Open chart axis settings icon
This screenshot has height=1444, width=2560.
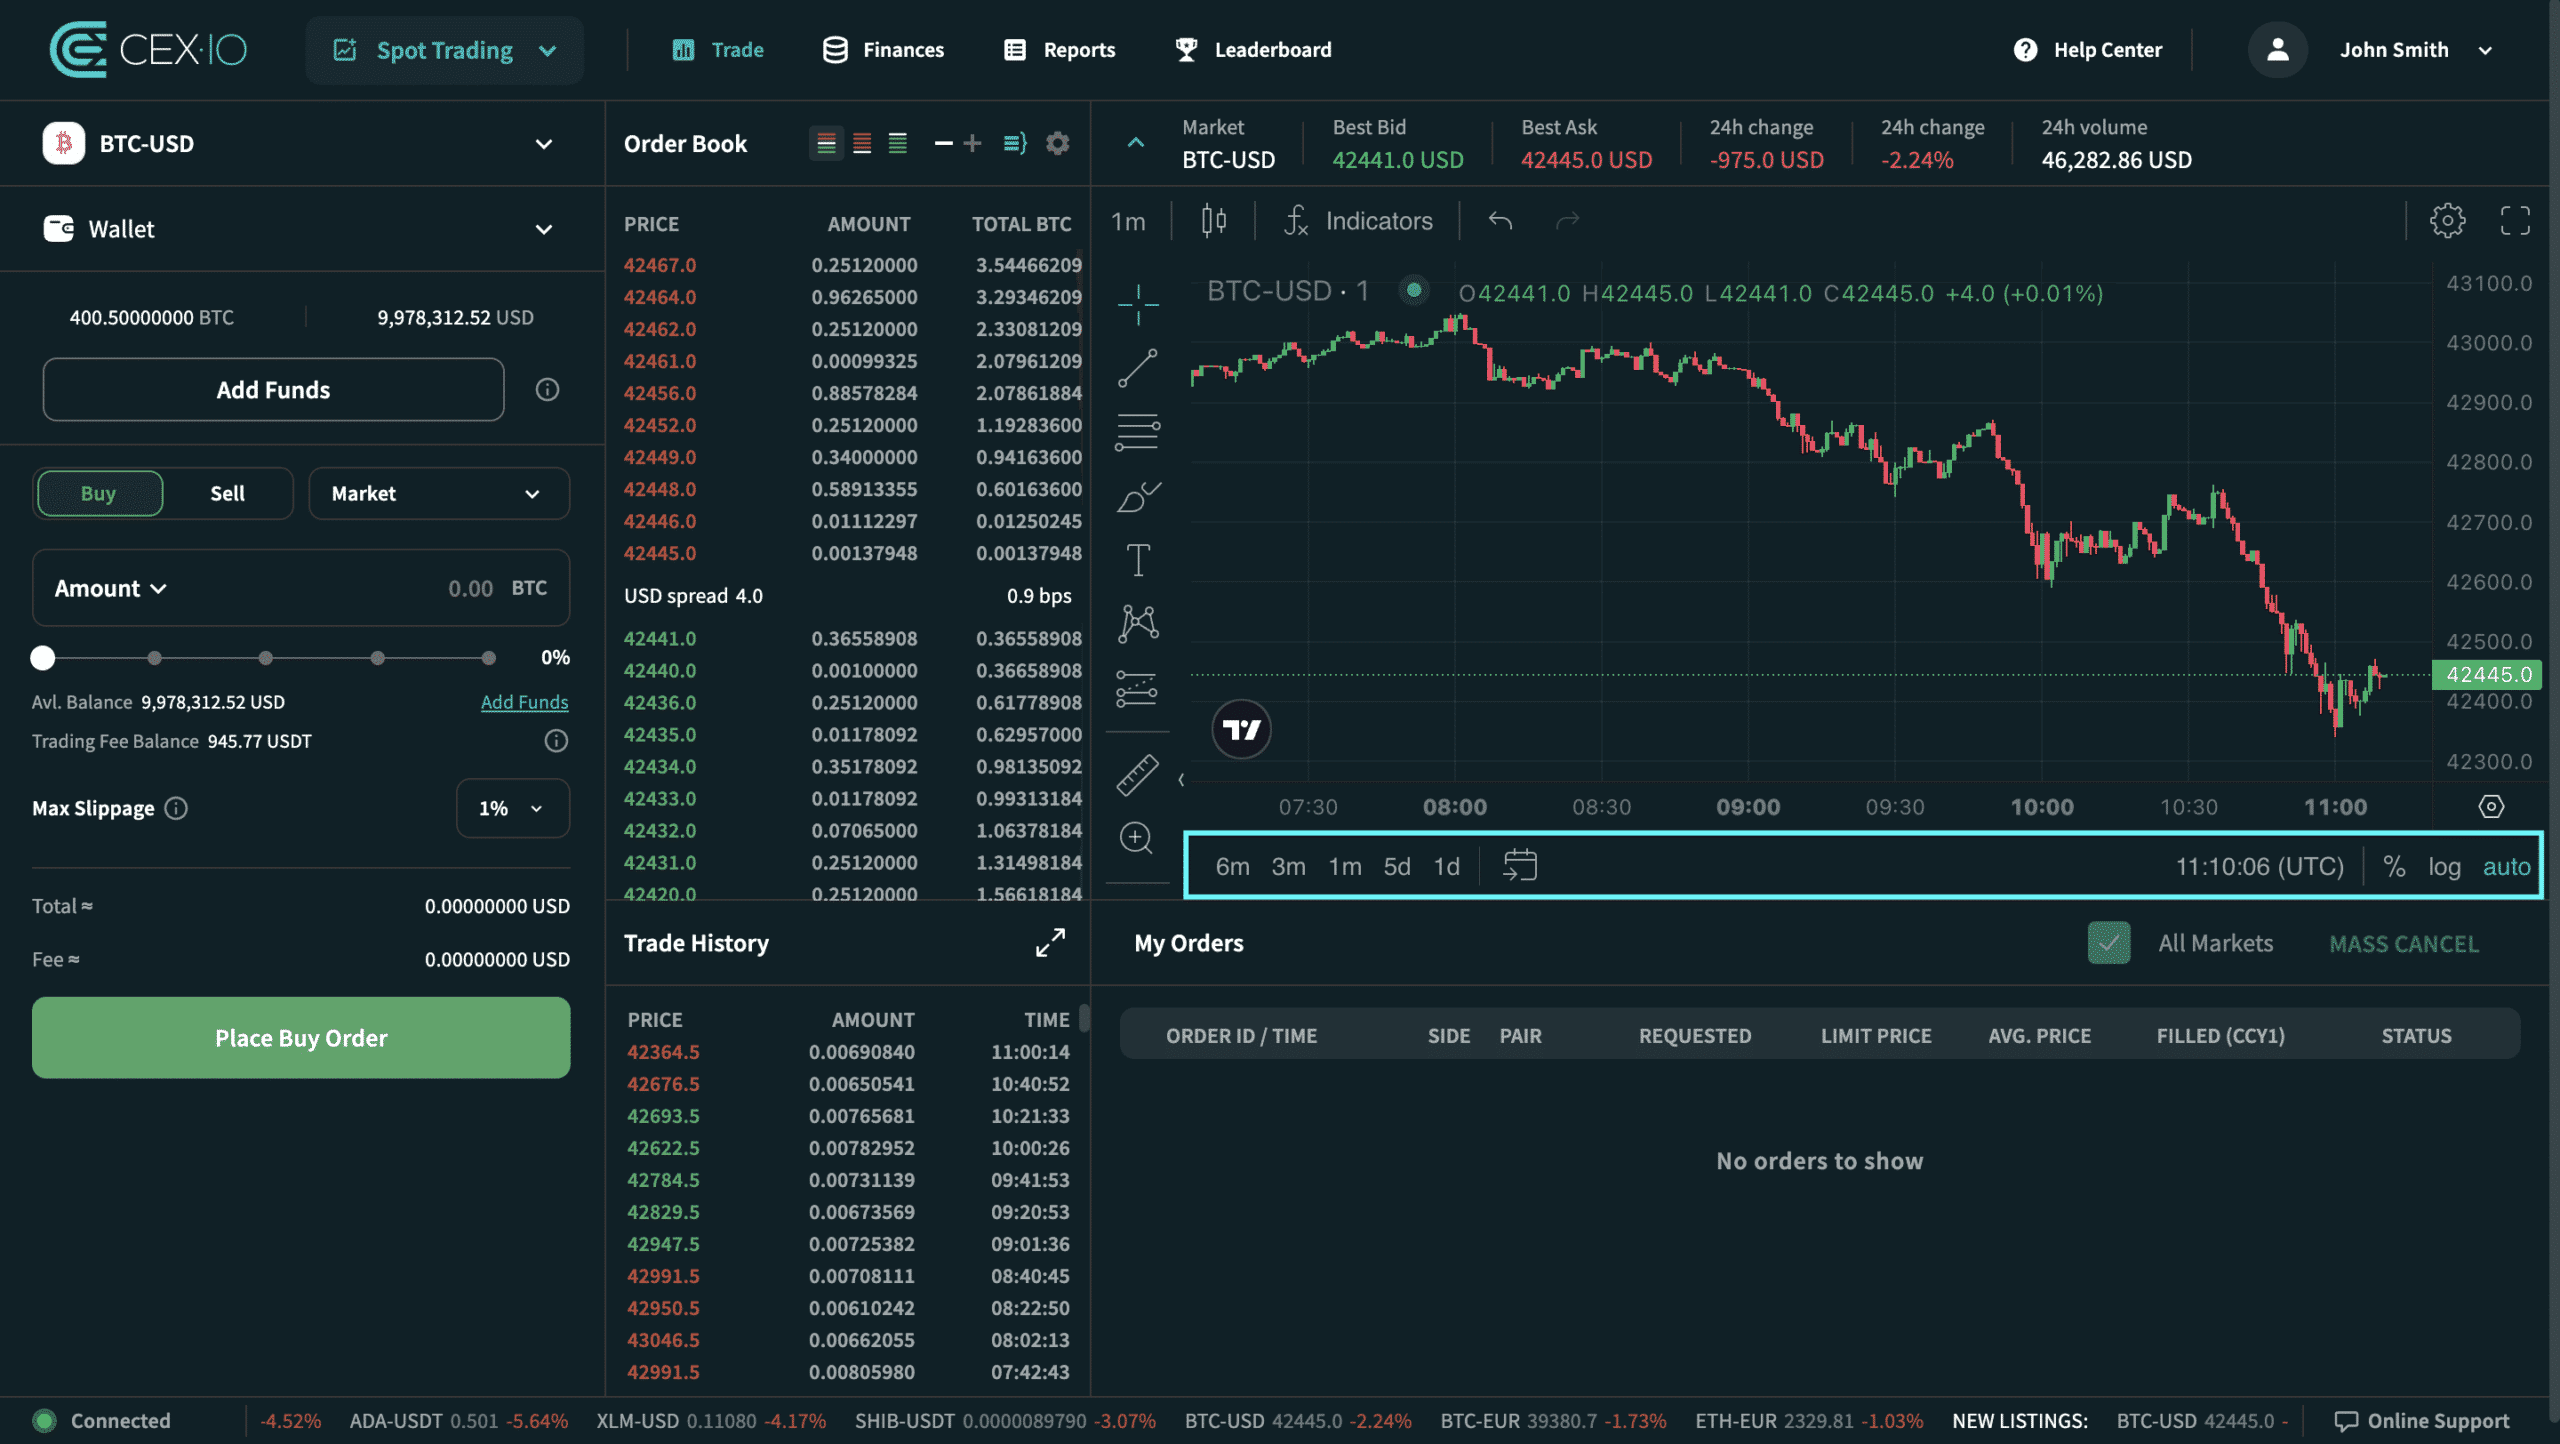click(x=2491, y=807)
